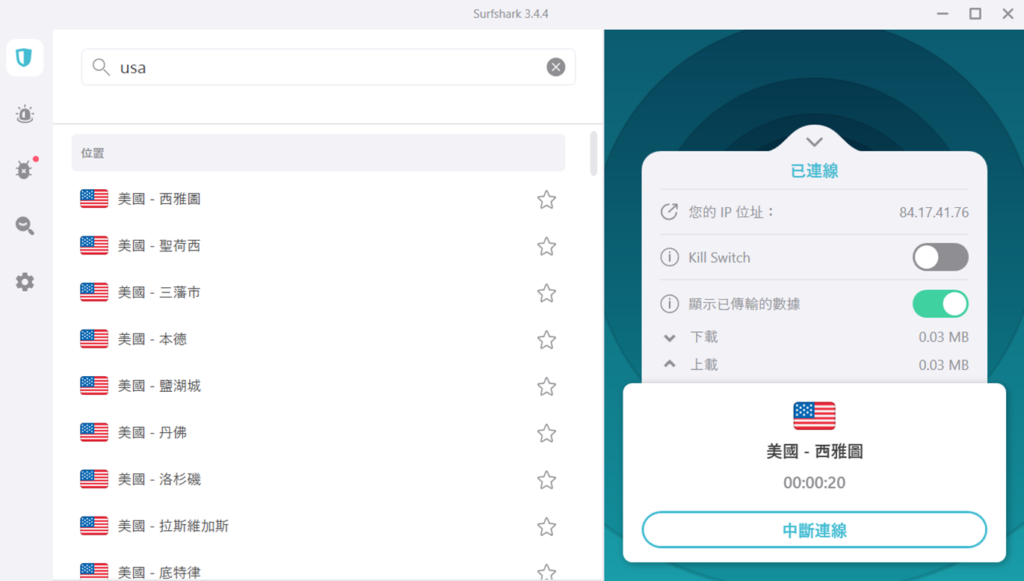Screen dimensions: 1024x581
Task: Select the 美國 - 西雅圖 location row
Action: coord(318,199)
